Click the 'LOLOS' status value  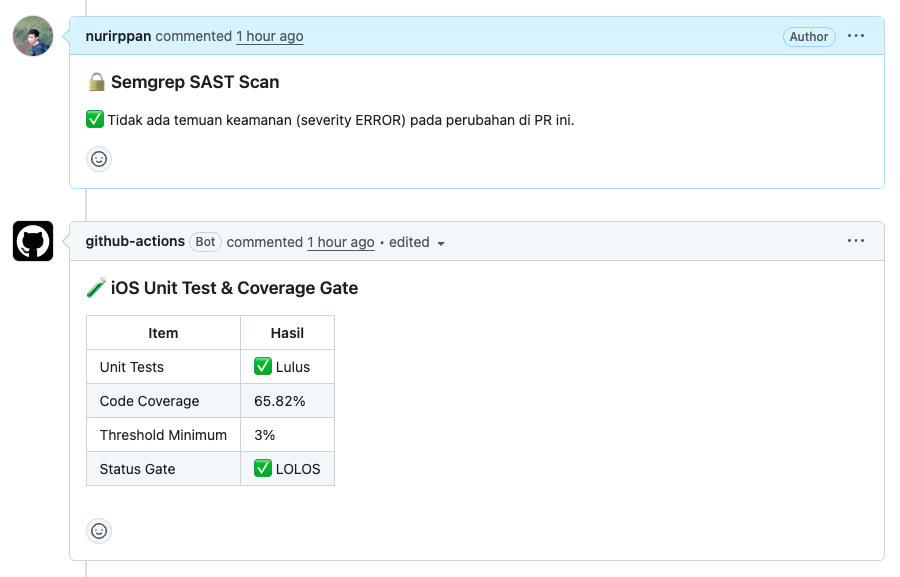coord(287,469)
